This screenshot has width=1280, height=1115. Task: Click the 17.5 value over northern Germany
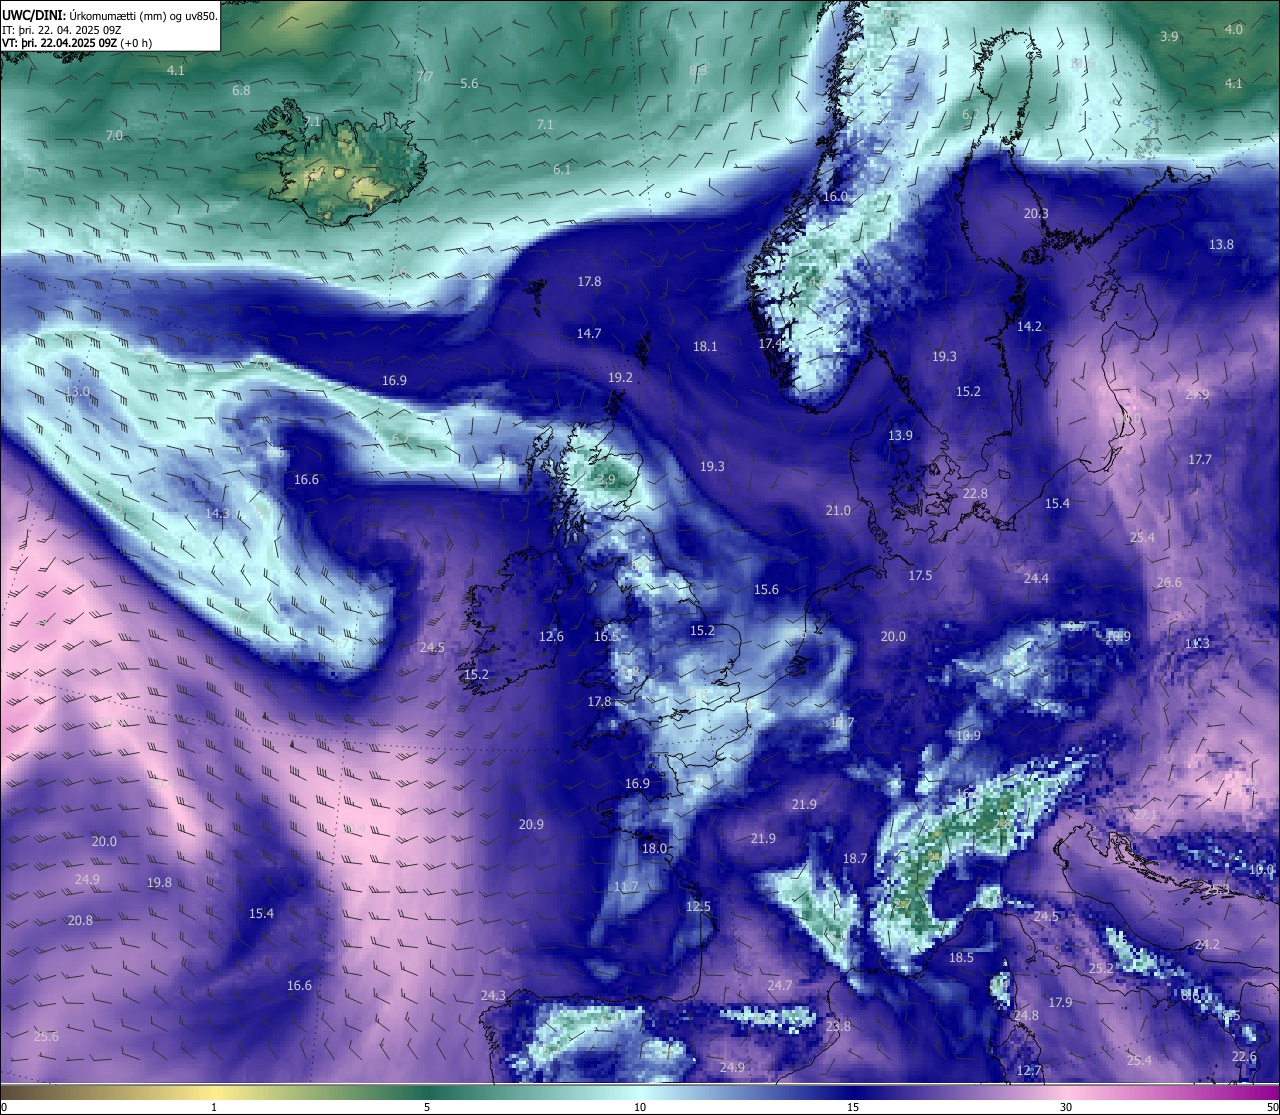point(920,576)
